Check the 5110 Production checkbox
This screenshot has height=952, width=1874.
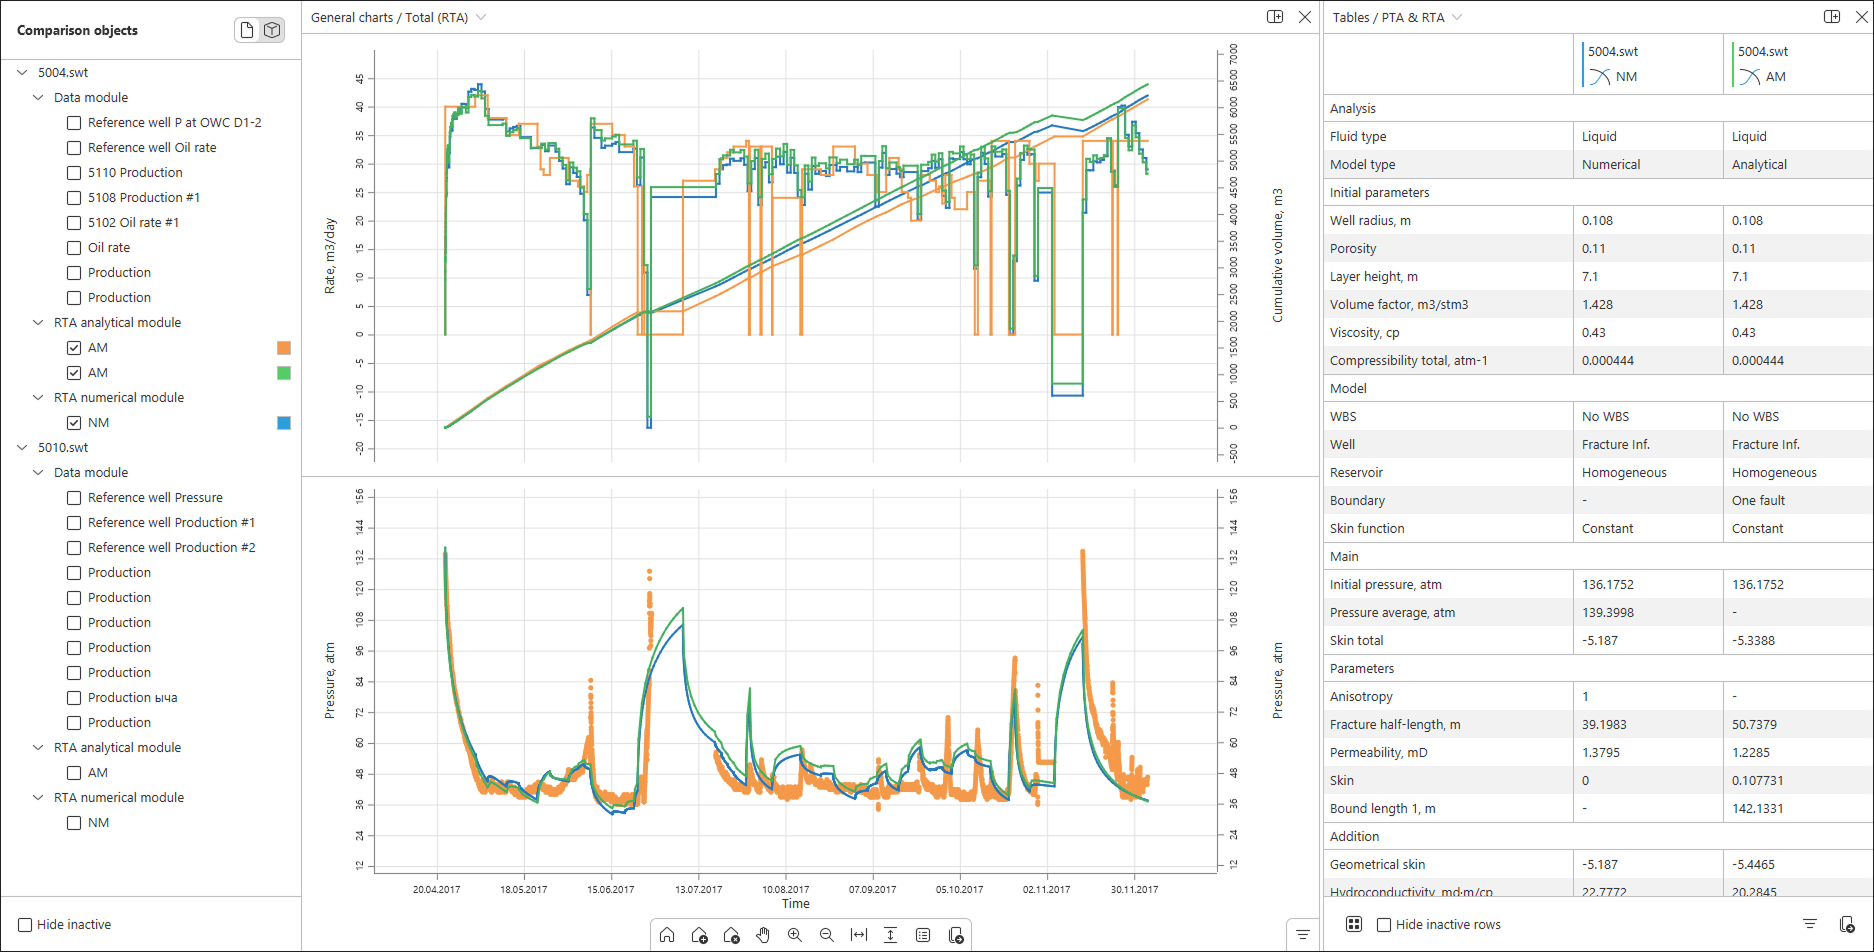[x=74, y=173]
